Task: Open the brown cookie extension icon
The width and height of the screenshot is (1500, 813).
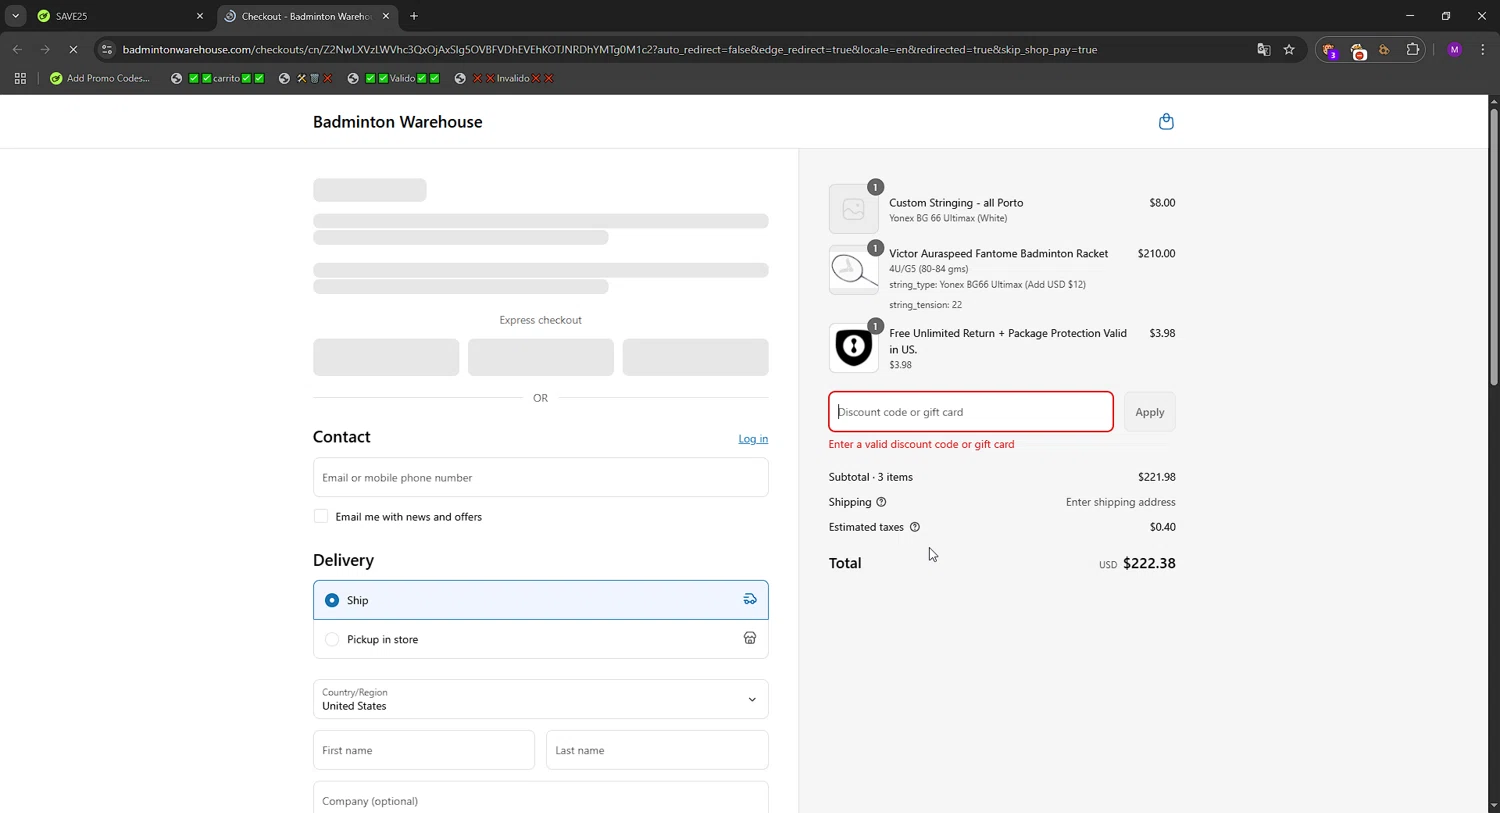Action: 1385,50
